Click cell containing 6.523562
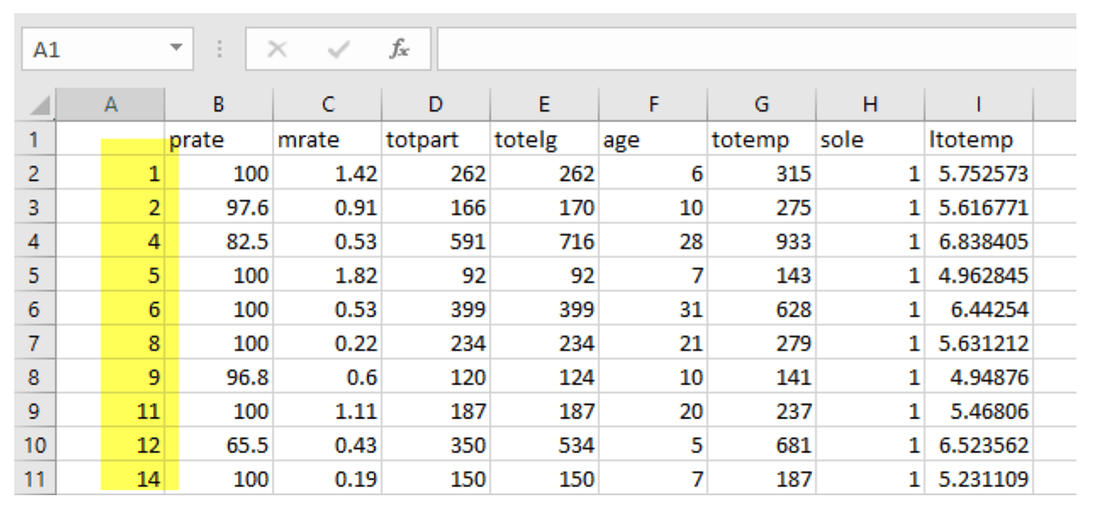Viewport: 1104px width, 517px height. (979, 444)
